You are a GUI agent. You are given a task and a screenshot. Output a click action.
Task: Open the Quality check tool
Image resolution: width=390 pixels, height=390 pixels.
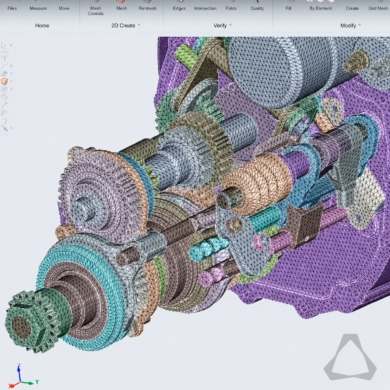[257, 6]
